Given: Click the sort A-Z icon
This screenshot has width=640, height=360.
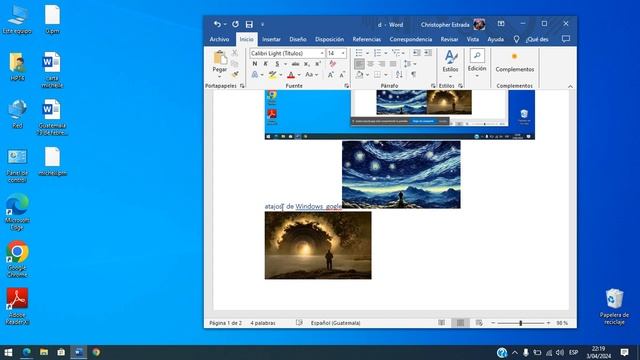Looking at the screenshot, I should click(x=399, y=75).
